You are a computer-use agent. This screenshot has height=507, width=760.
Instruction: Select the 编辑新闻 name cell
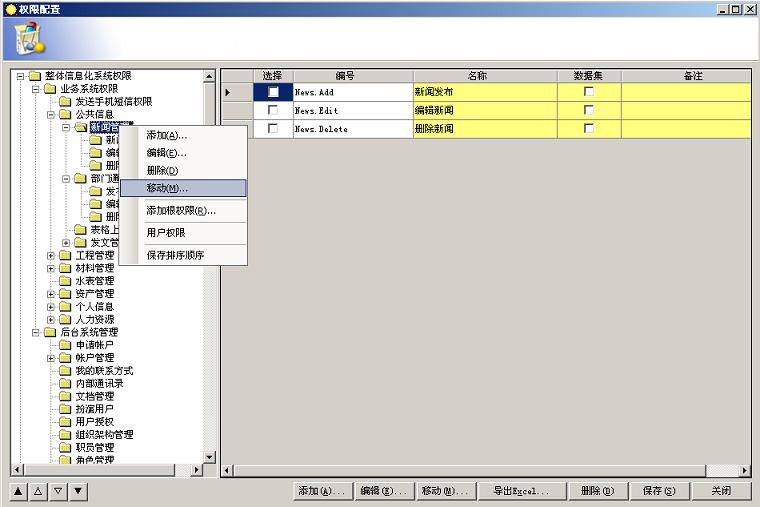tap(485, 111)
